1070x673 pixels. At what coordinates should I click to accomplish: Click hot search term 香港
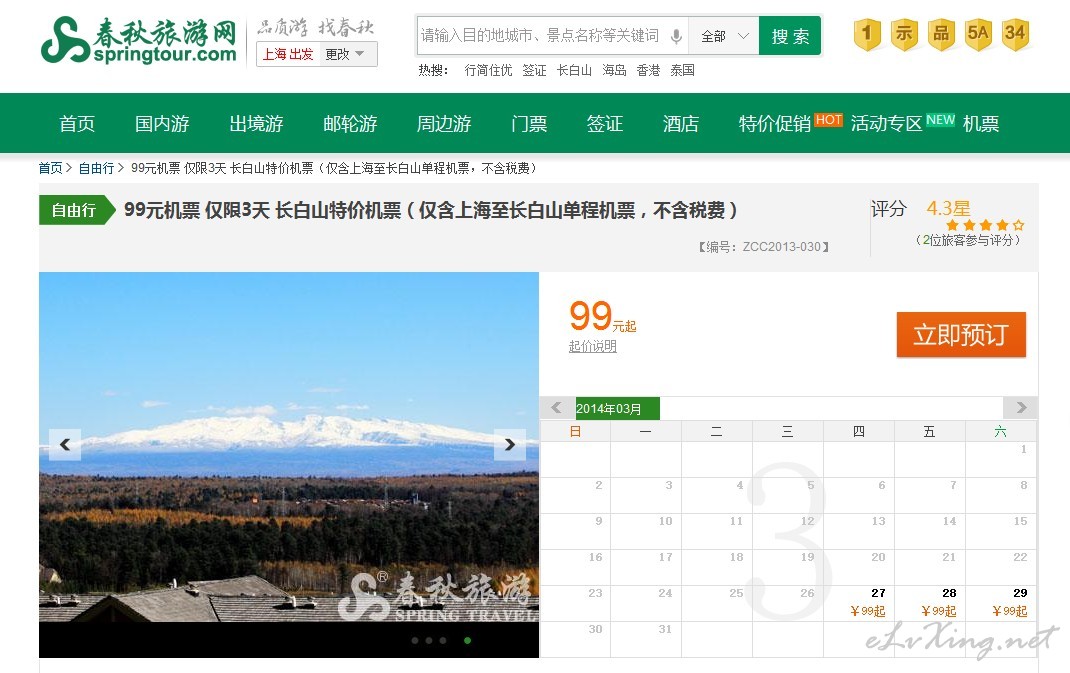coord(648,70)
